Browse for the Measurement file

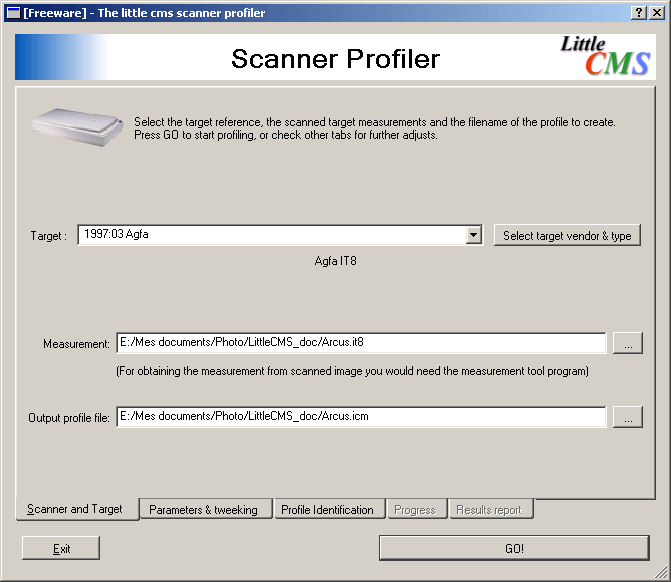628,343
